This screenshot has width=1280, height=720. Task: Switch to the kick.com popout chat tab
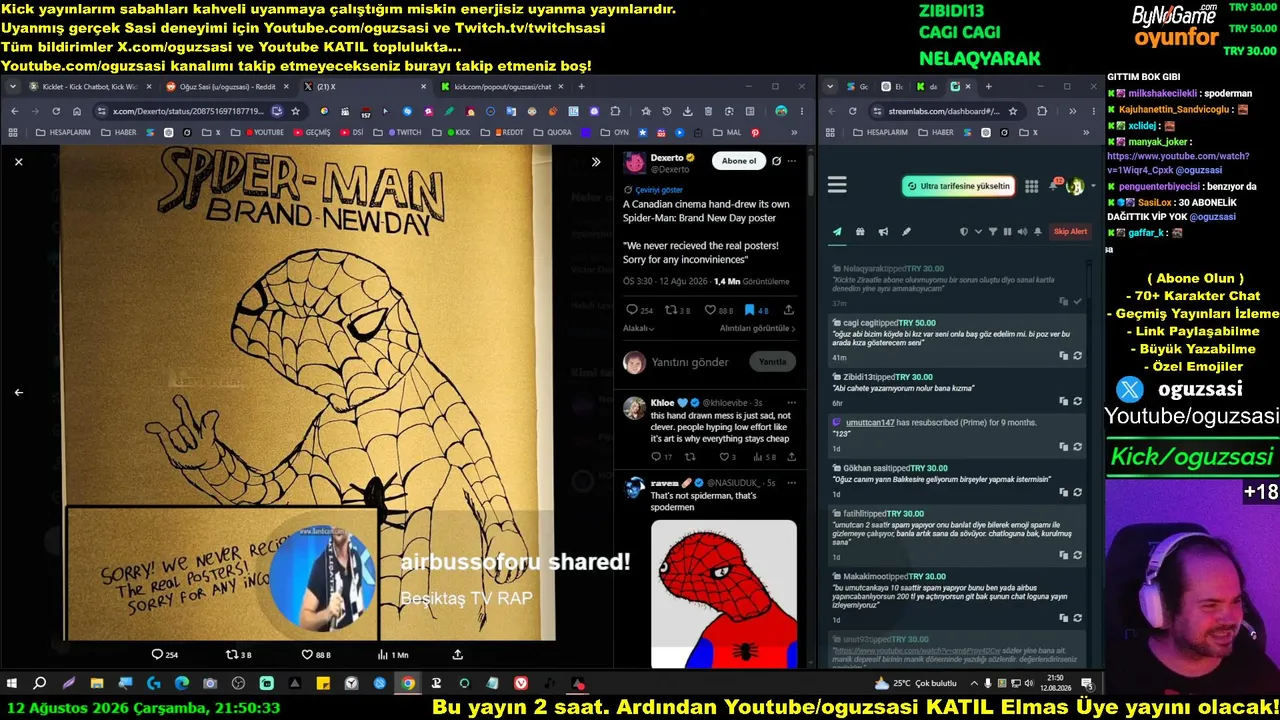(x=502, y=87)
